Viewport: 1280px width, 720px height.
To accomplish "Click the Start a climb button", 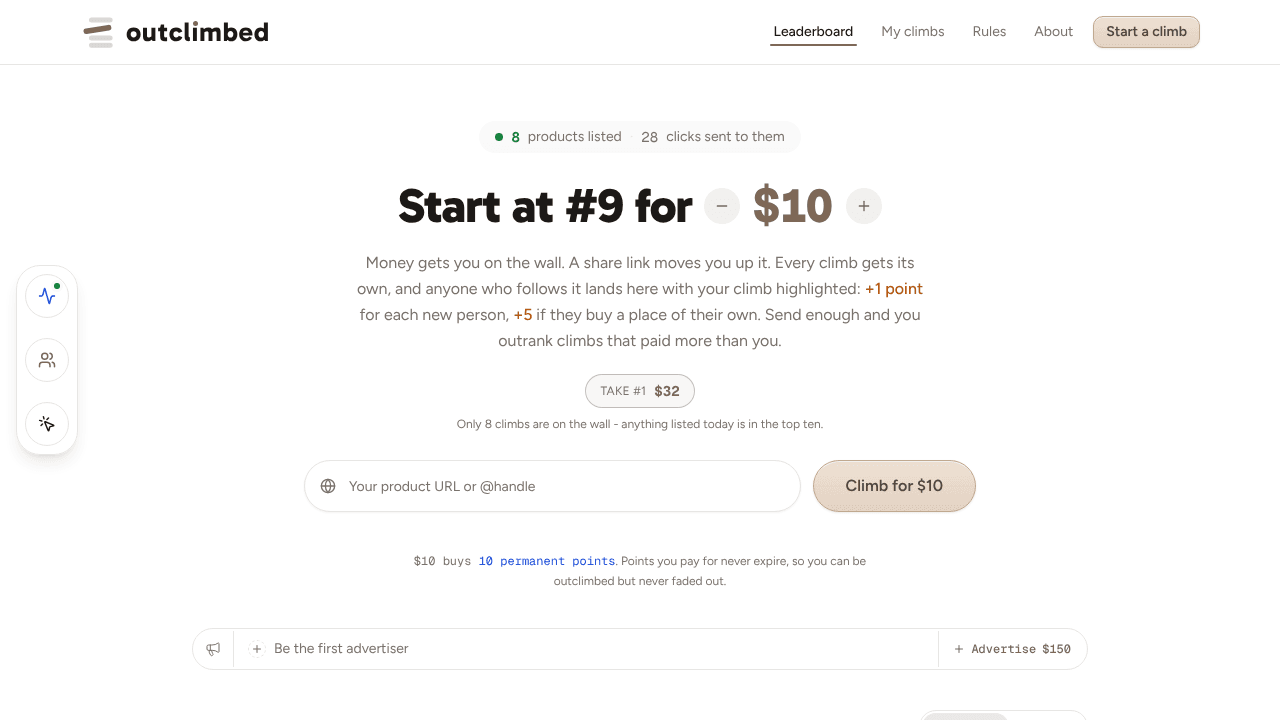I will click(x=1146, y=32).
